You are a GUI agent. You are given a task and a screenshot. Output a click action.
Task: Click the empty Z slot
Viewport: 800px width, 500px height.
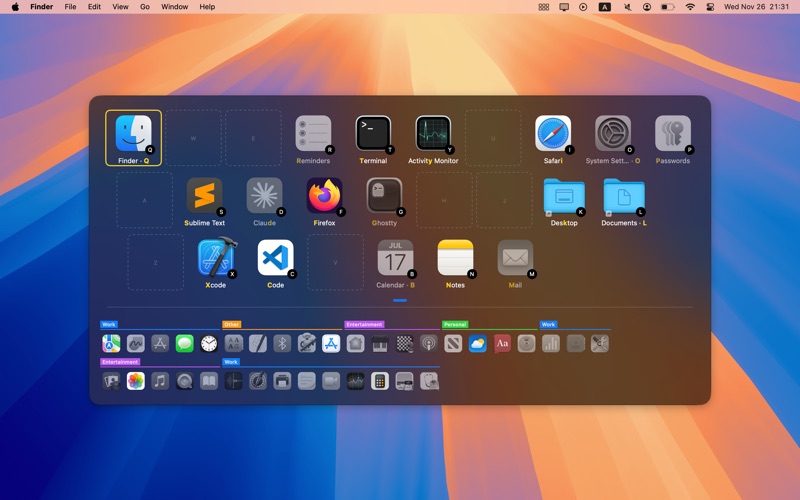click(x=156, y=262)
